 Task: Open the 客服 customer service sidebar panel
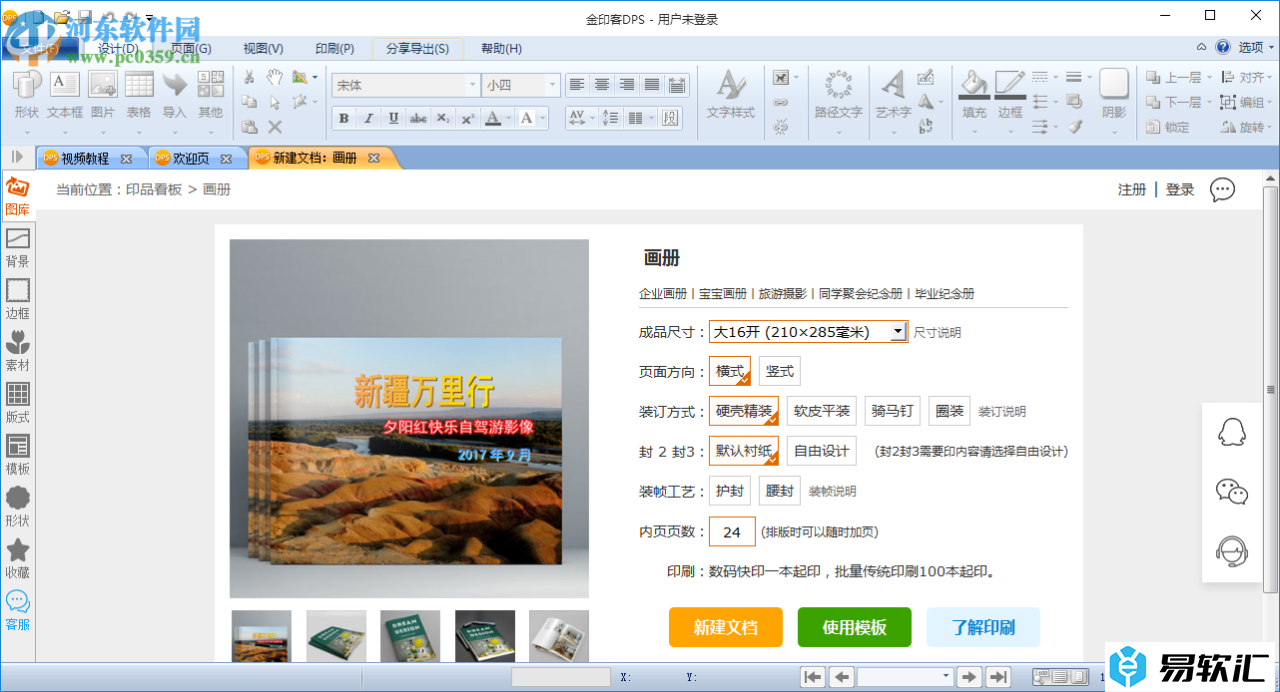pyautogui.click(x=17, y=611)
